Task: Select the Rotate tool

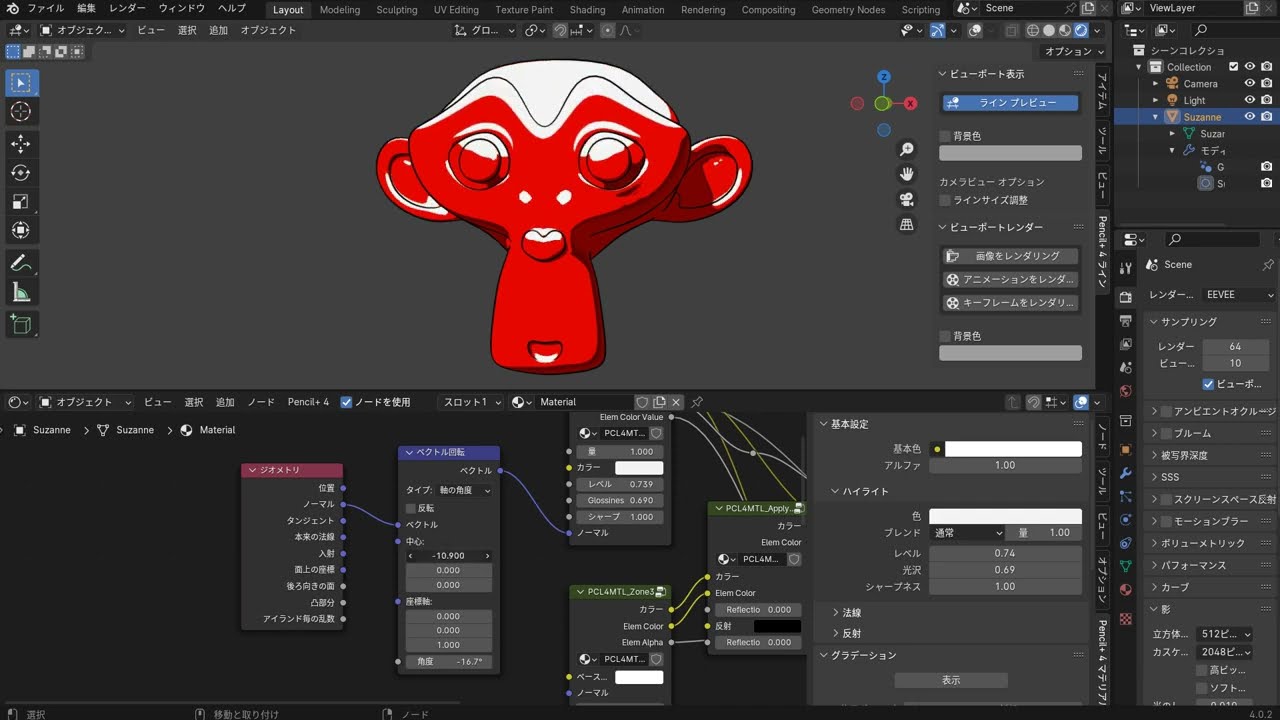Action: 20,173
